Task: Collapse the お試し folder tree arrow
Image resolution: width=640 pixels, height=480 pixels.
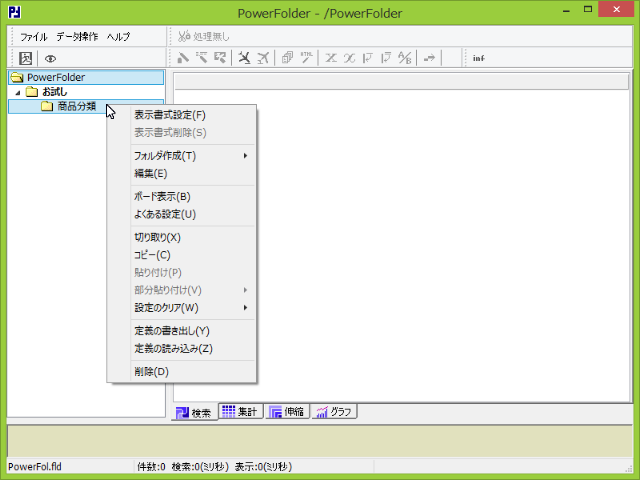Action: [x=18, y=92]
